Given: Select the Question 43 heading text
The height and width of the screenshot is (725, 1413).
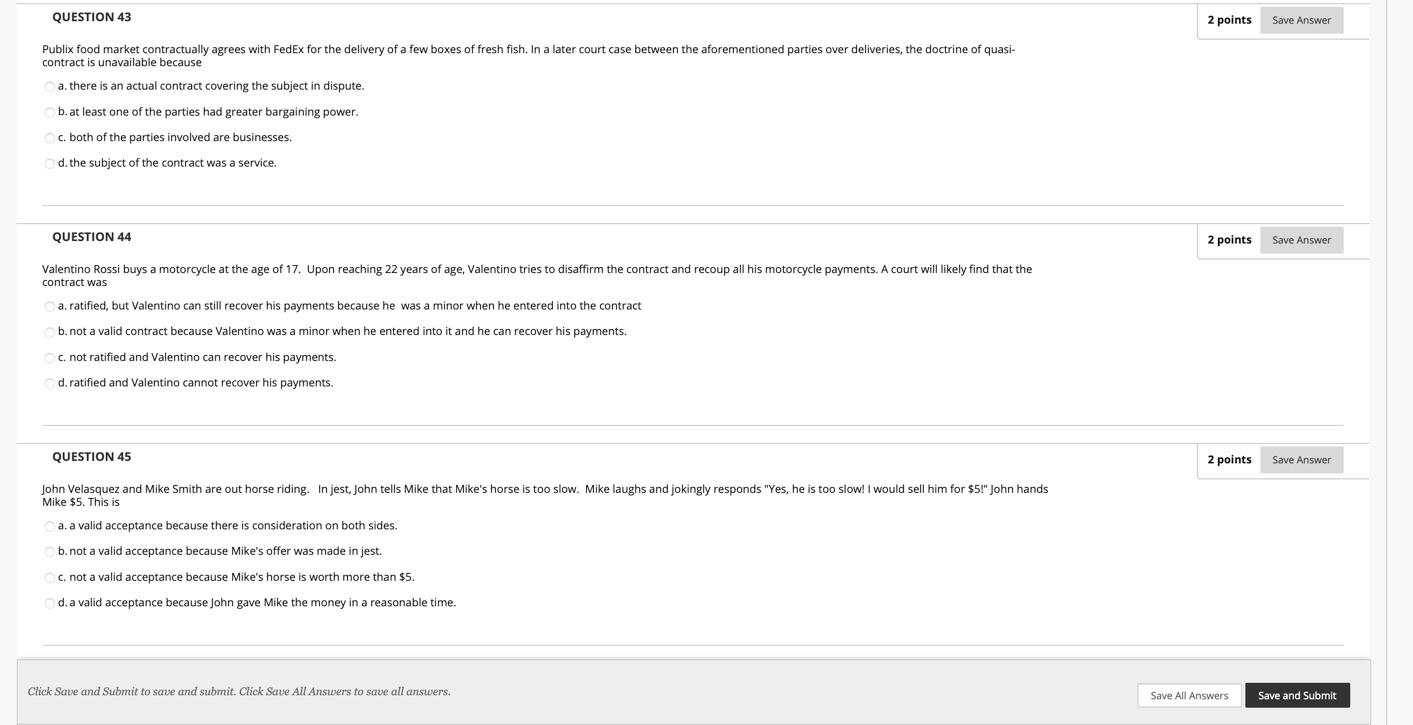Looking at the screenshot, I should click(91, 14).
